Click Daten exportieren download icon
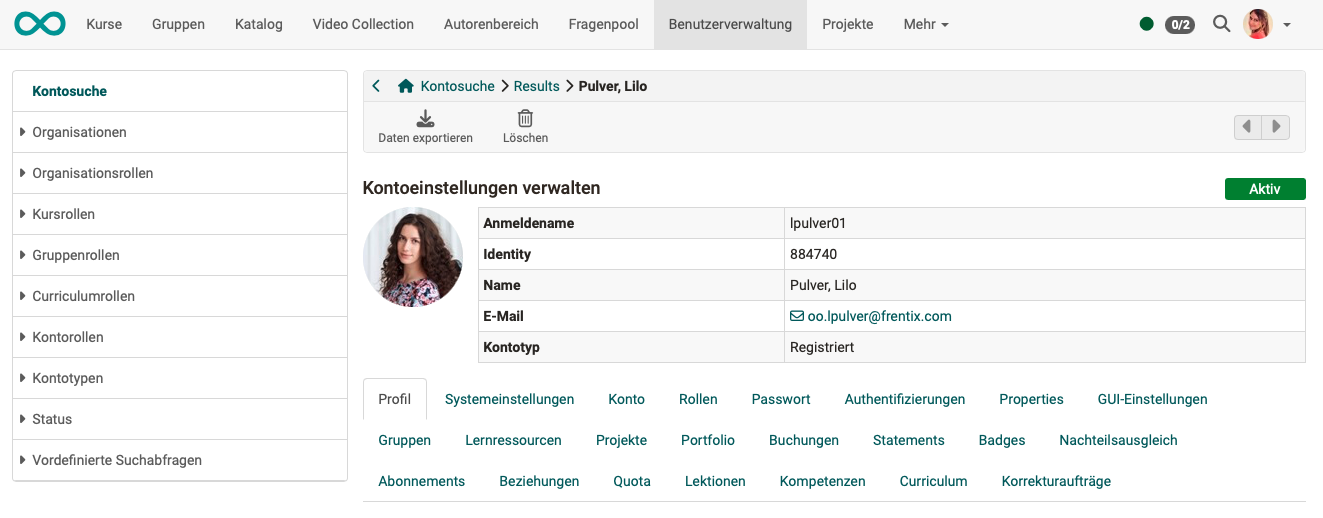 click(x=425, y=118)
